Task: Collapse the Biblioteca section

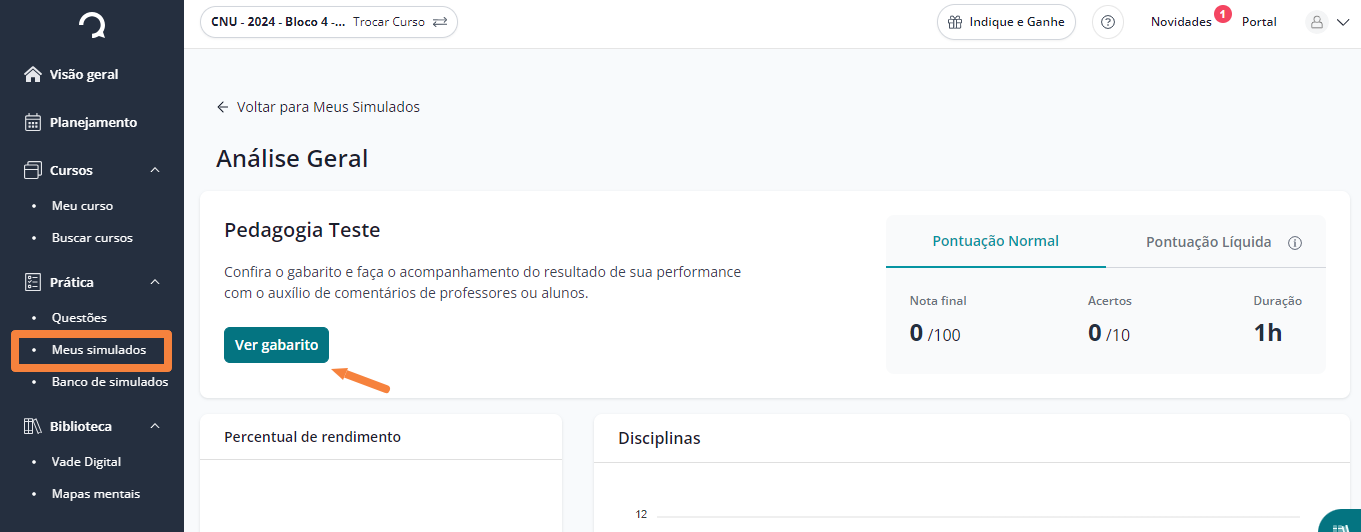Action: (x=155, y=426)
